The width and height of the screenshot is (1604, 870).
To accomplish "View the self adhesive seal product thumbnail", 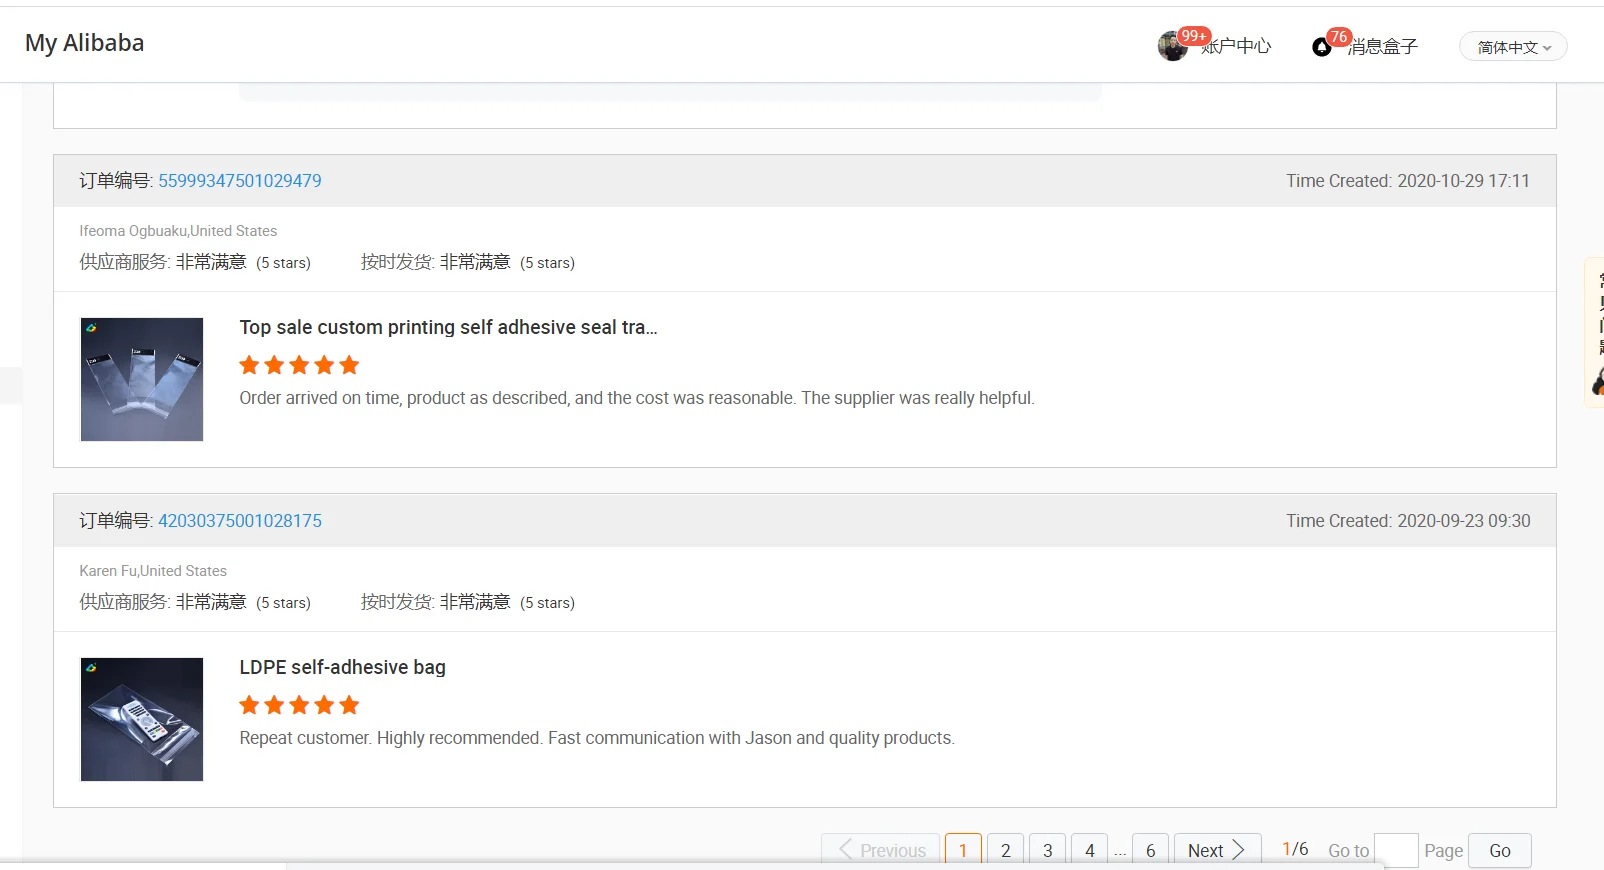I will point(142,379).
